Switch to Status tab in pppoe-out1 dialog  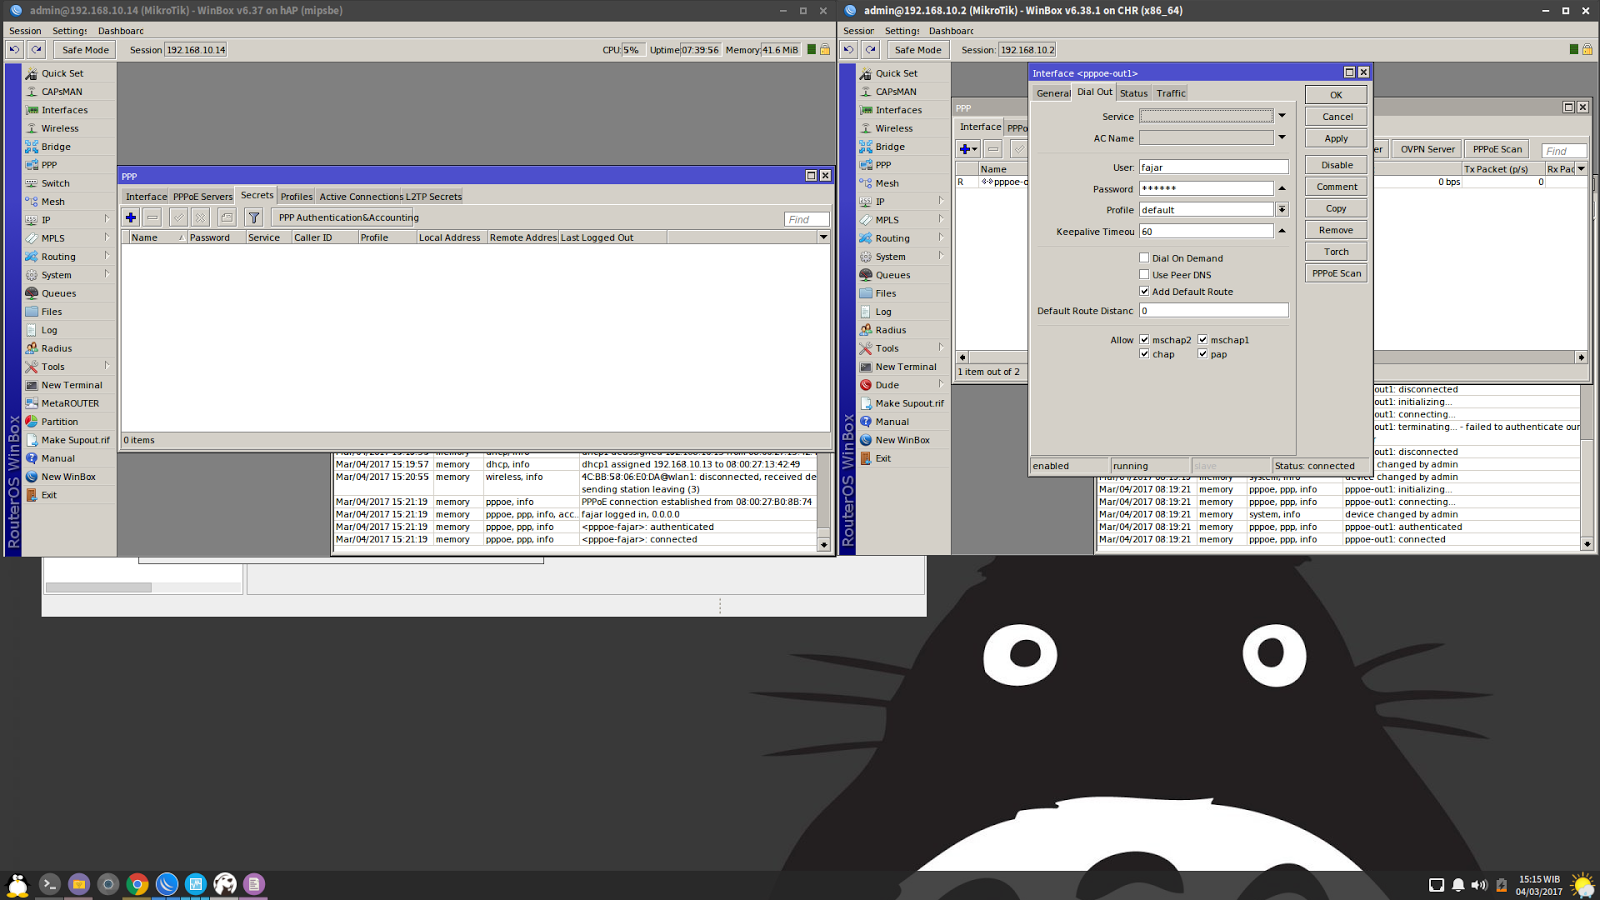click(x=1134, y=93)
